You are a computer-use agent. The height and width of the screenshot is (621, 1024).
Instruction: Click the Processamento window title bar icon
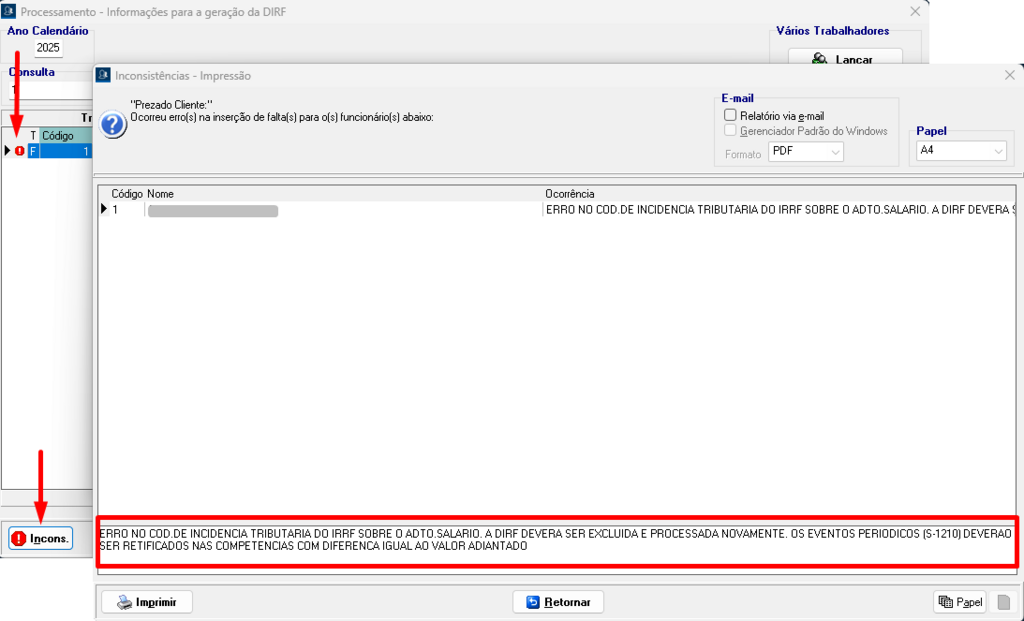pos(11,11)
